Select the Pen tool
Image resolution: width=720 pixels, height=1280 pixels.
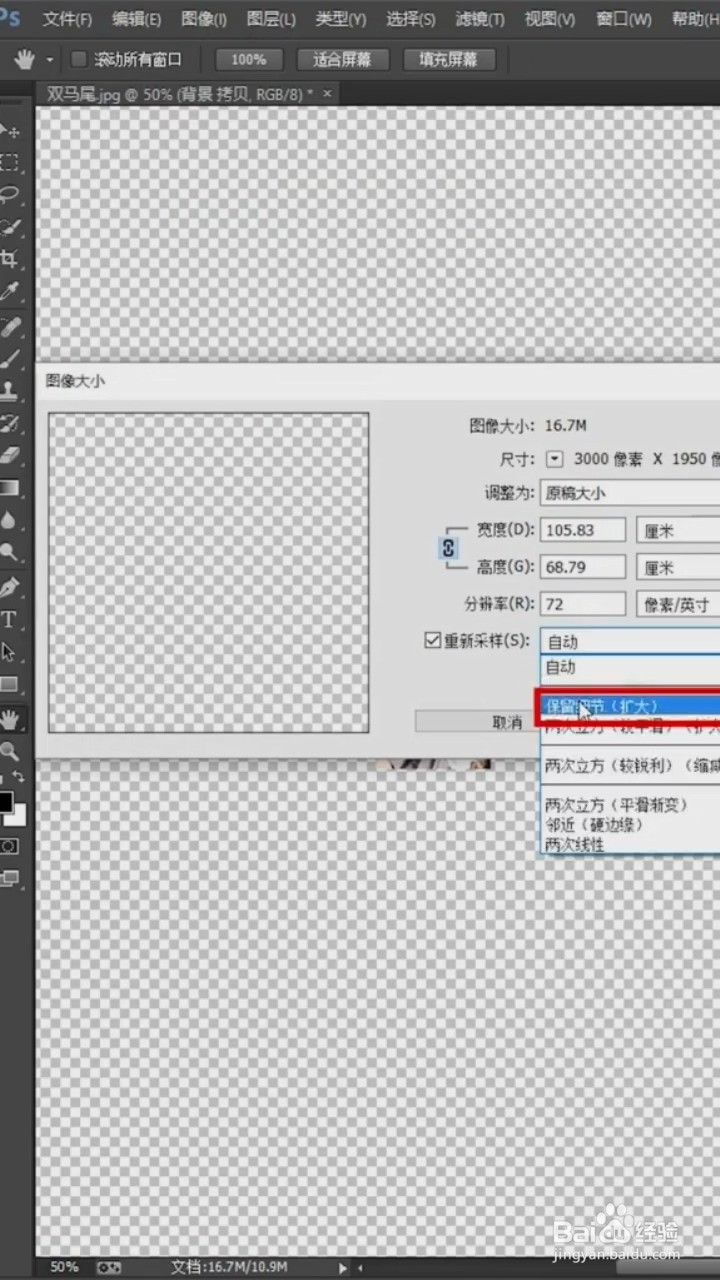point(9,586)
